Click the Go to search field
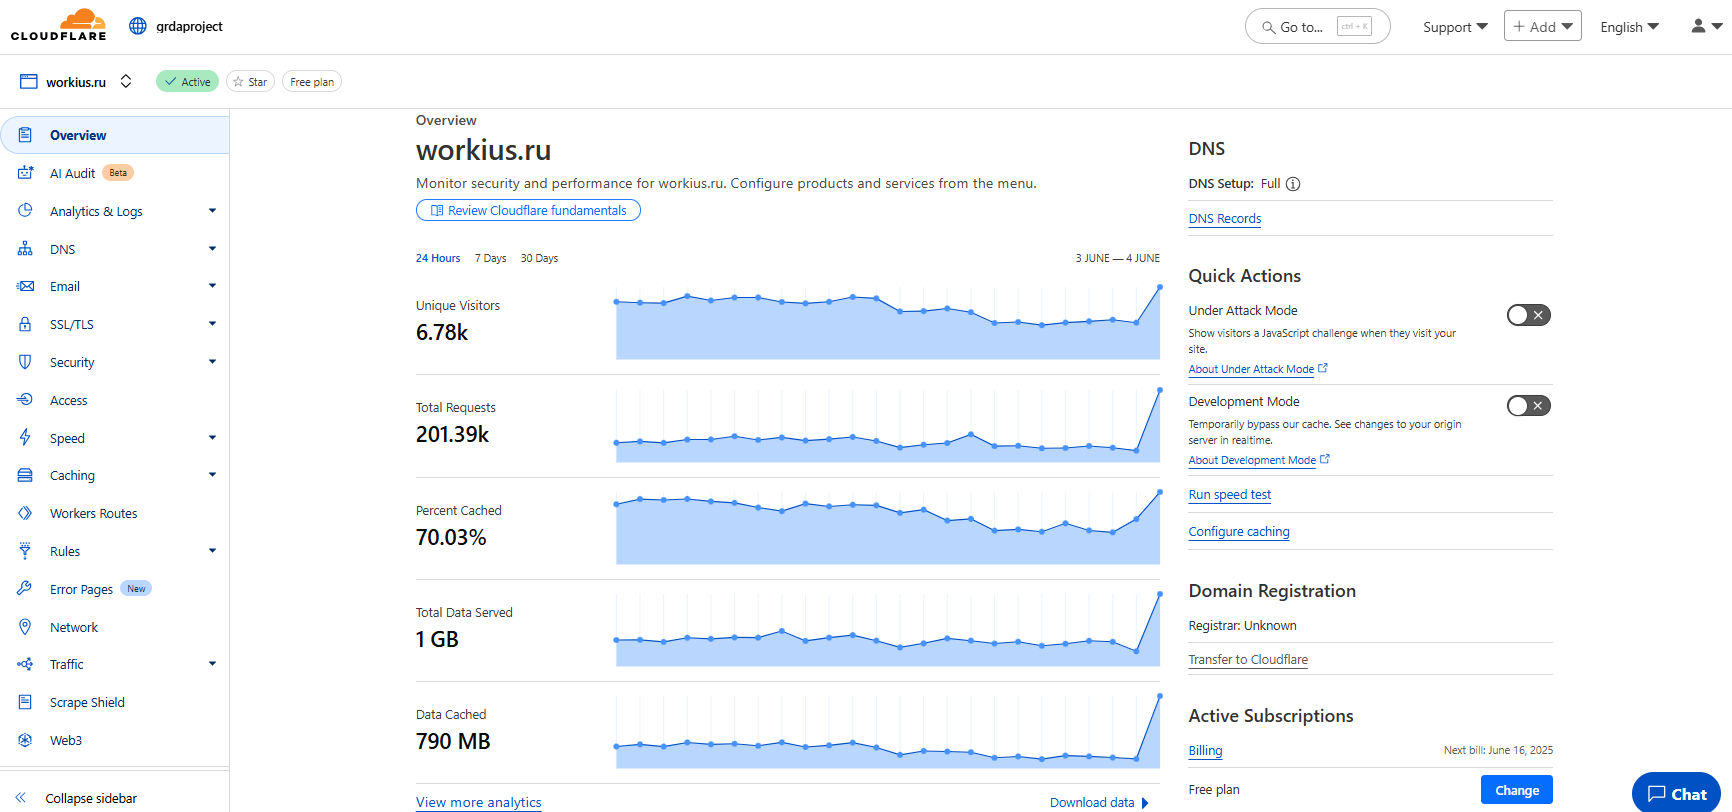 (x=1318, y=27)
